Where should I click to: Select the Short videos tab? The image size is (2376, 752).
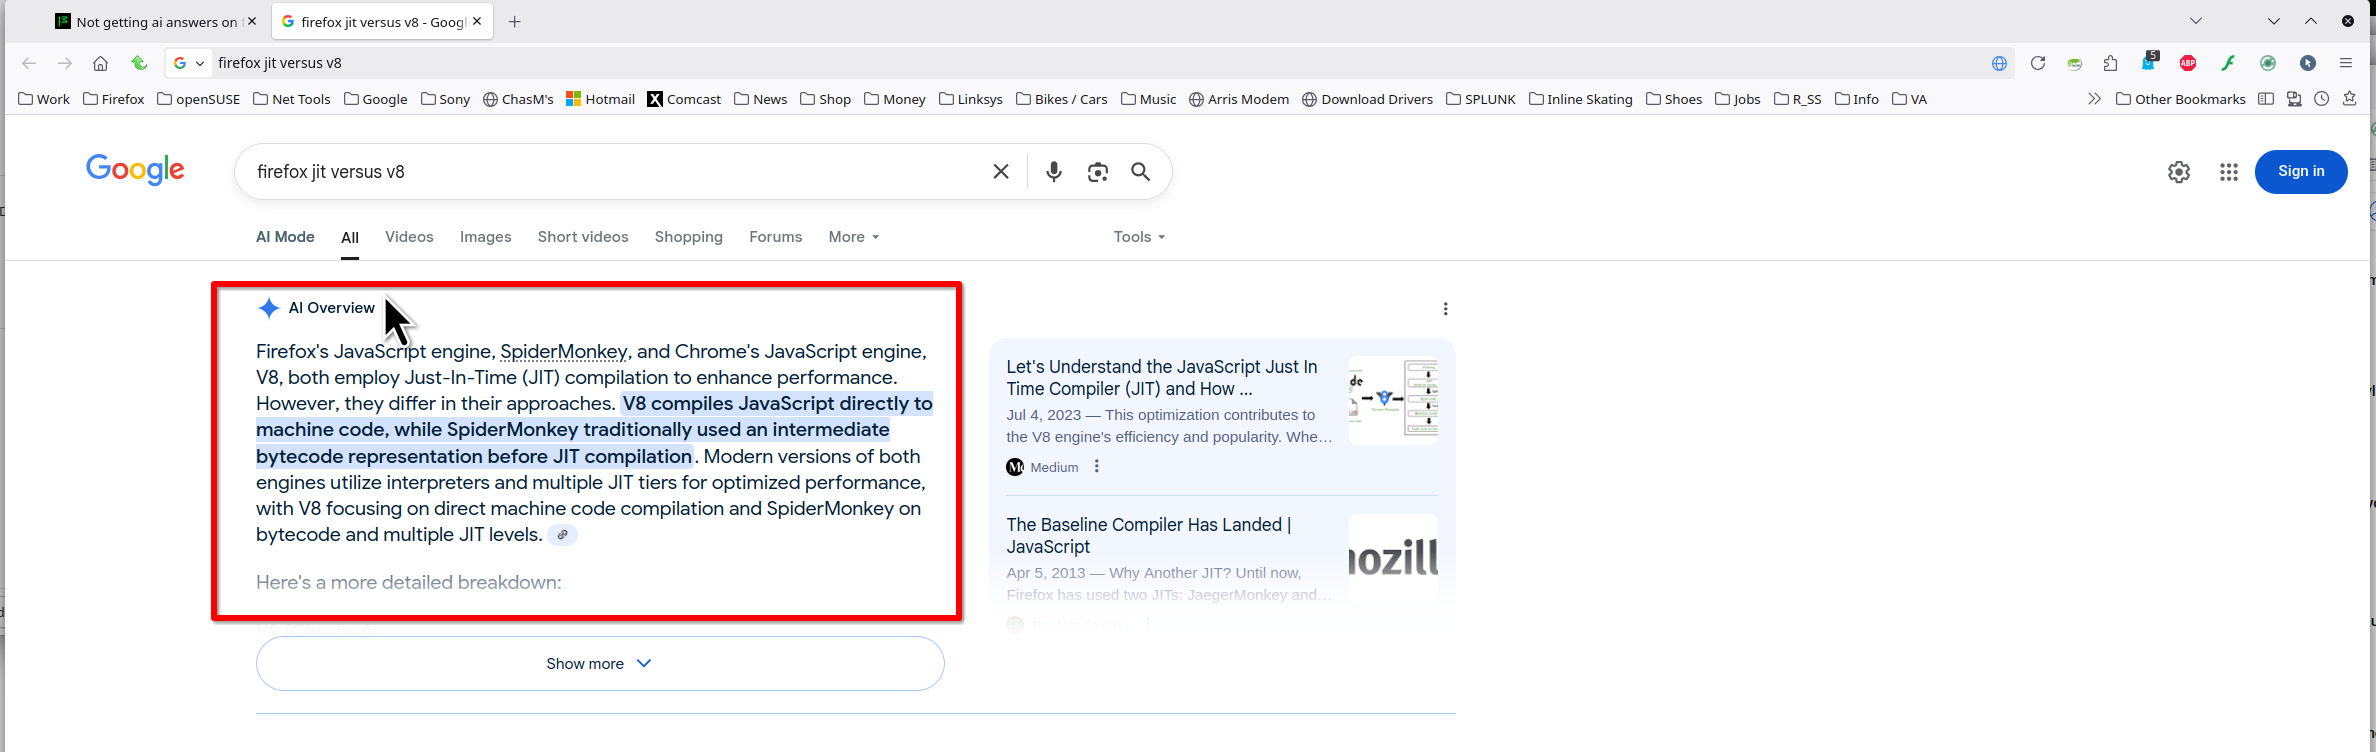pyautogui.click(x=583, y=237)
